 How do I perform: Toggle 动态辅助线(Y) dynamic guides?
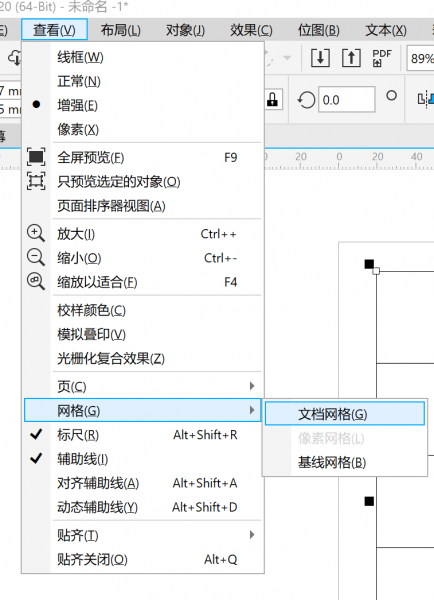pos(143,507)
